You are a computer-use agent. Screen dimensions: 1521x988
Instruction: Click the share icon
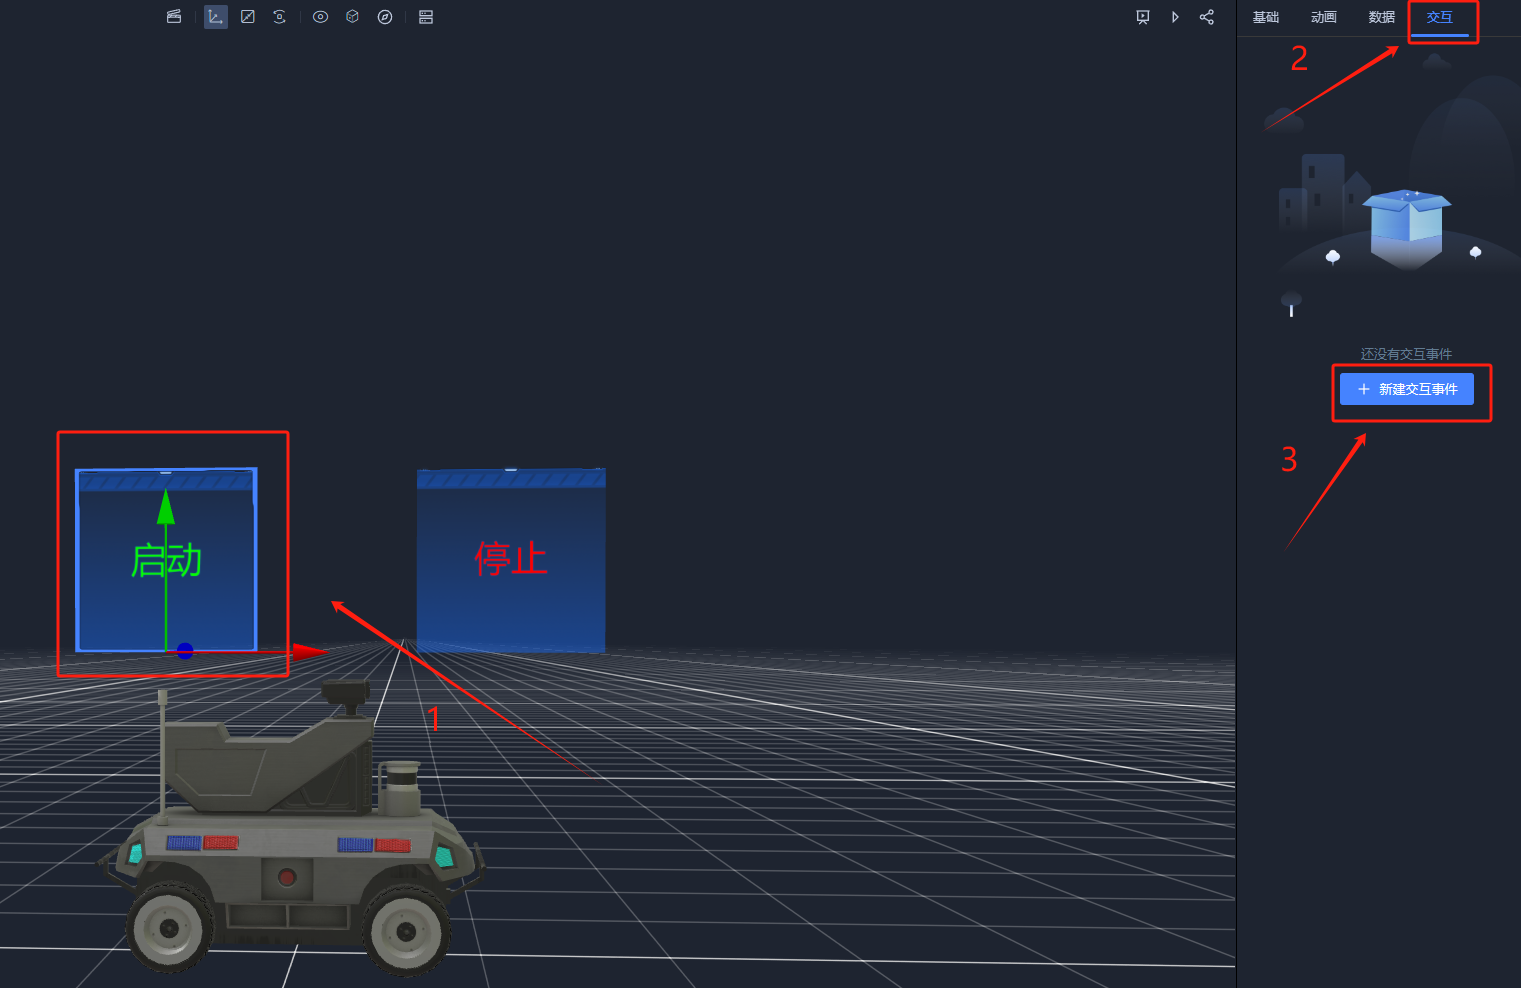[1207, 17]
